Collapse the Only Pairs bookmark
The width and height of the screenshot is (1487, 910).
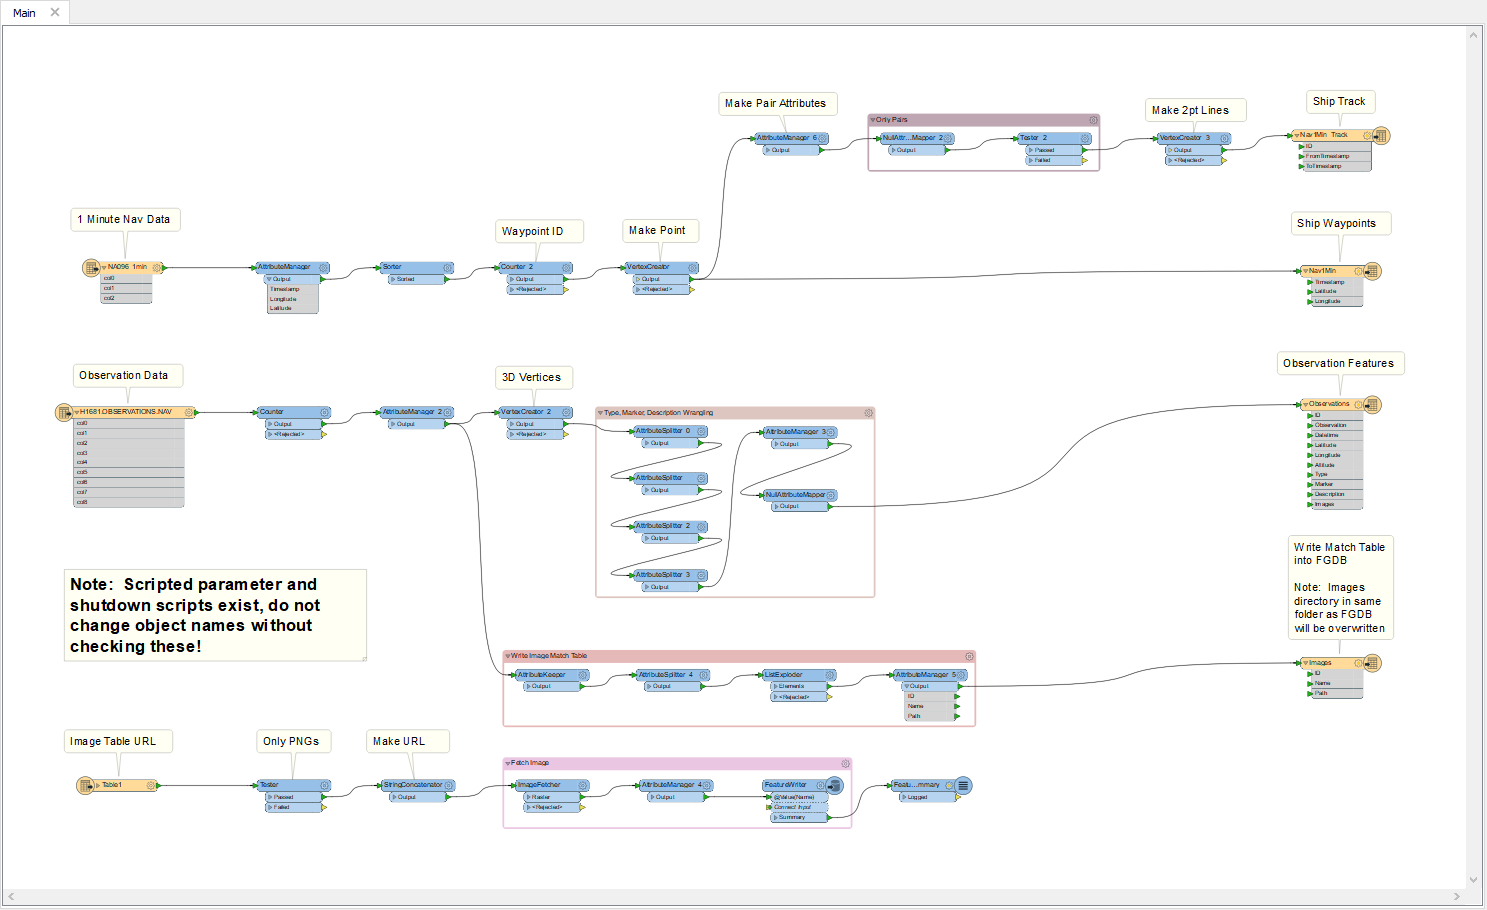coord(873,120)
